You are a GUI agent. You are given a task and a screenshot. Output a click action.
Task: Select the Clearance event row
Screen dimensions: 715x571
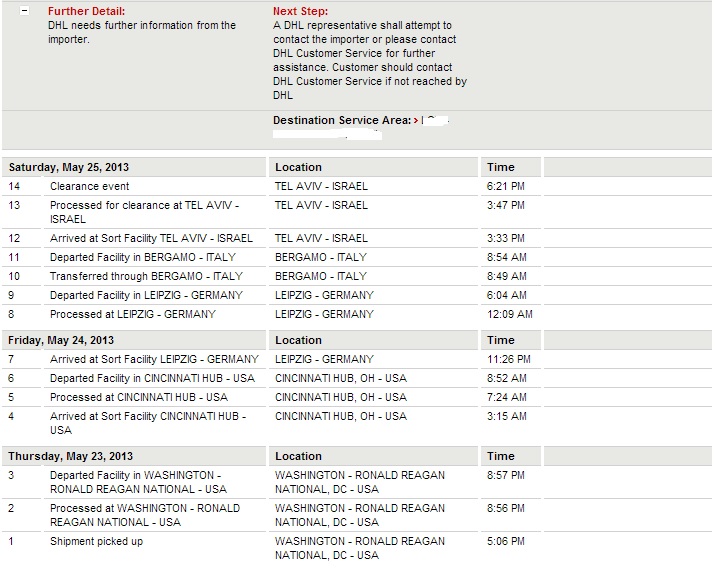point(90,186)
